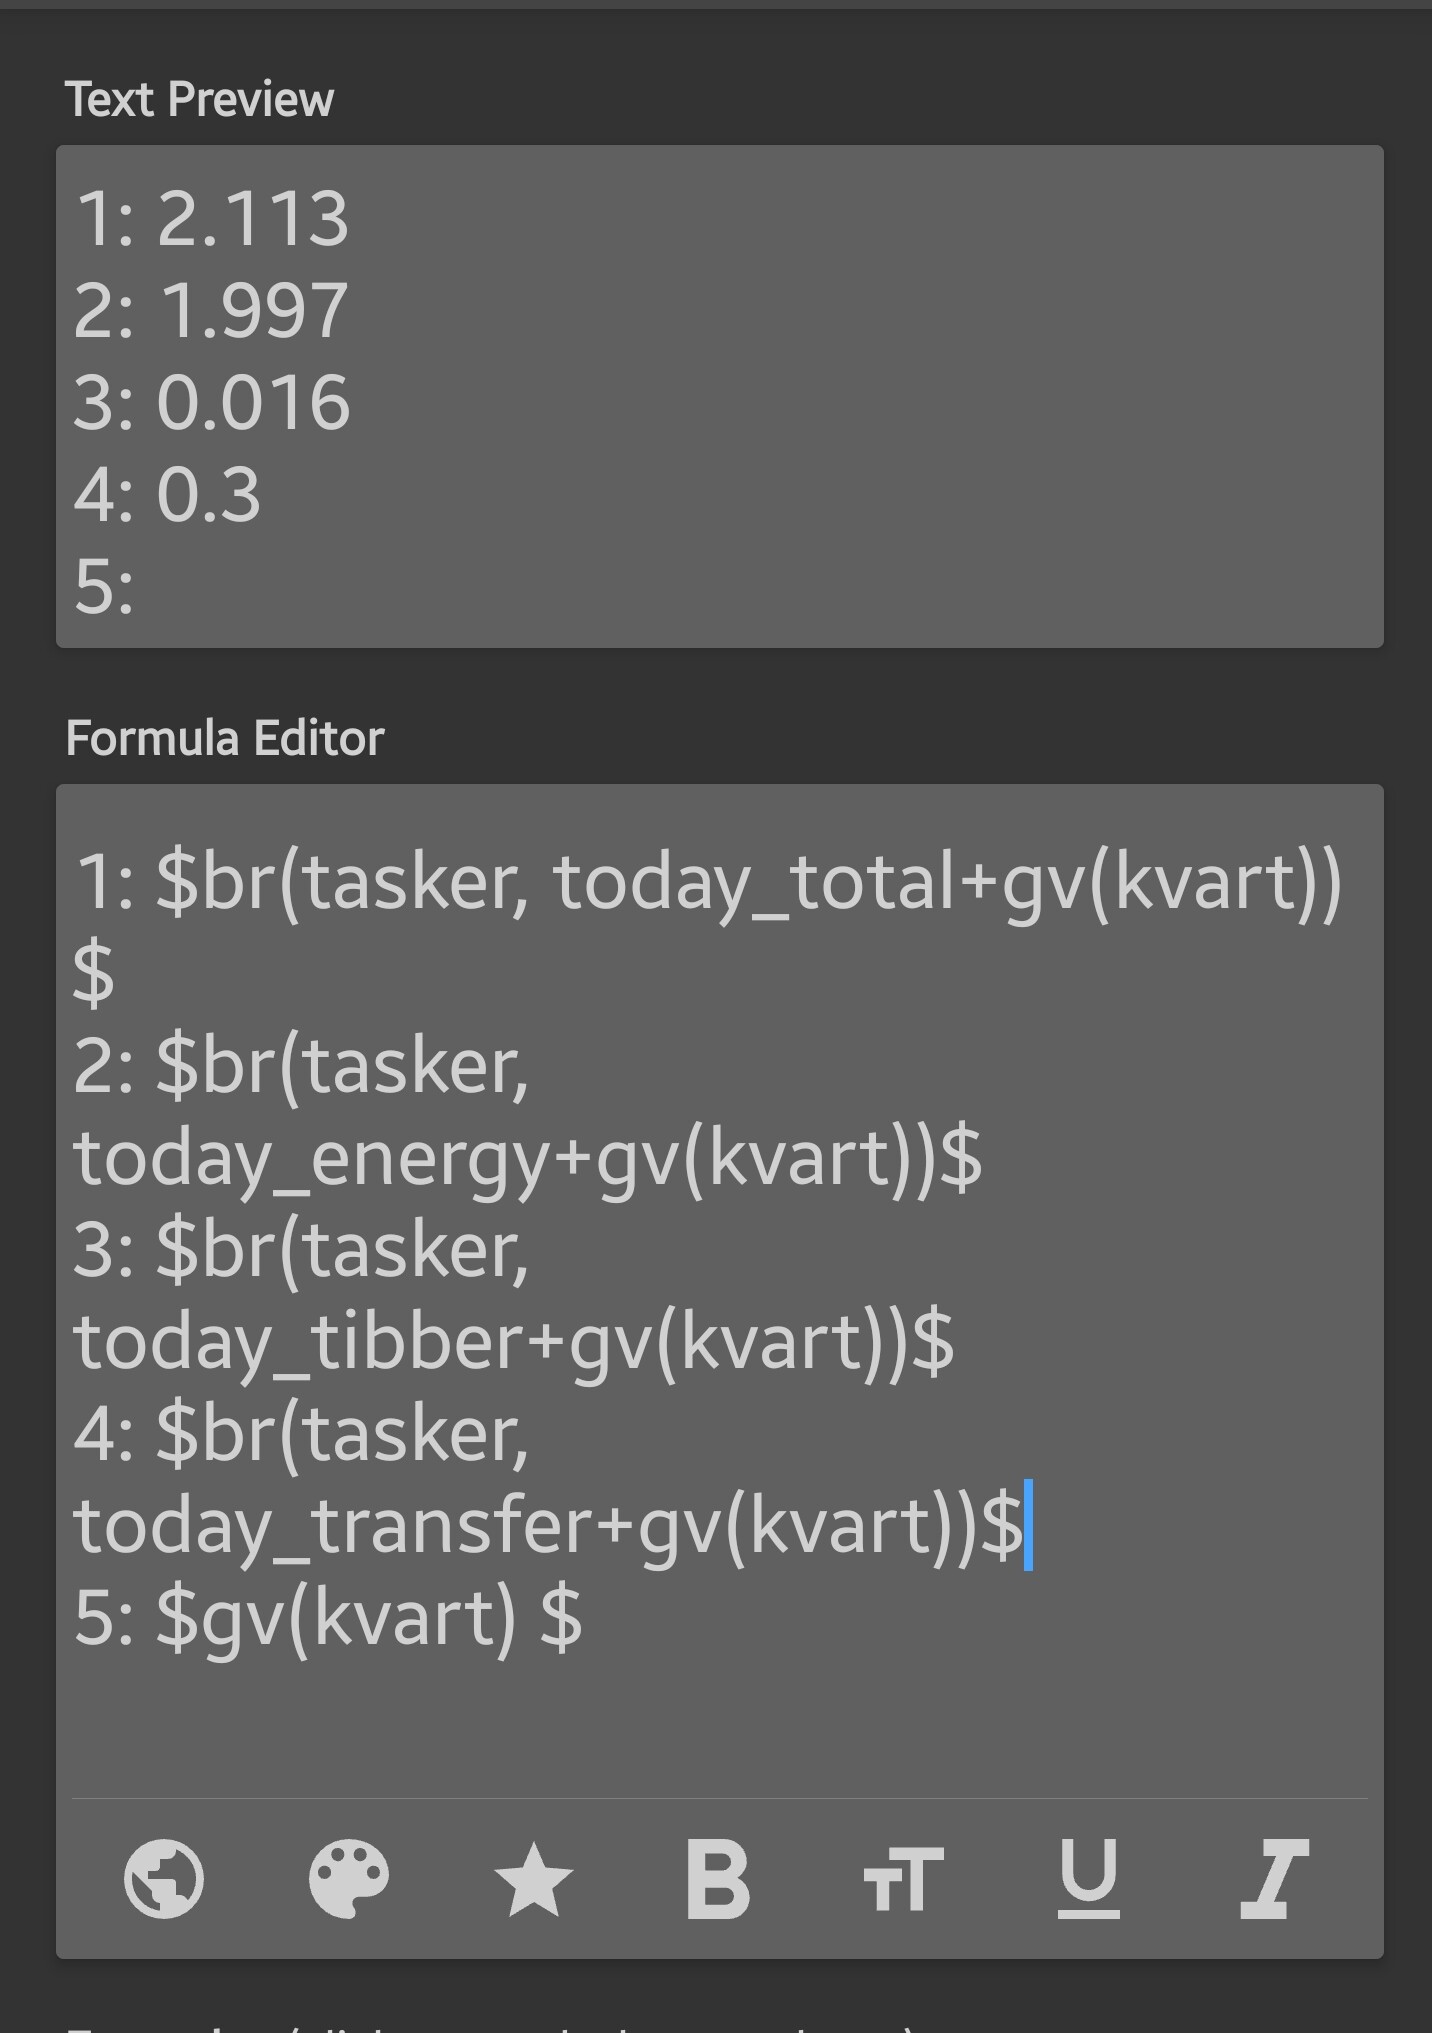Click the star favorites icon
The width and height of the screenshot is (1432, 2033).
point(533,1879)
